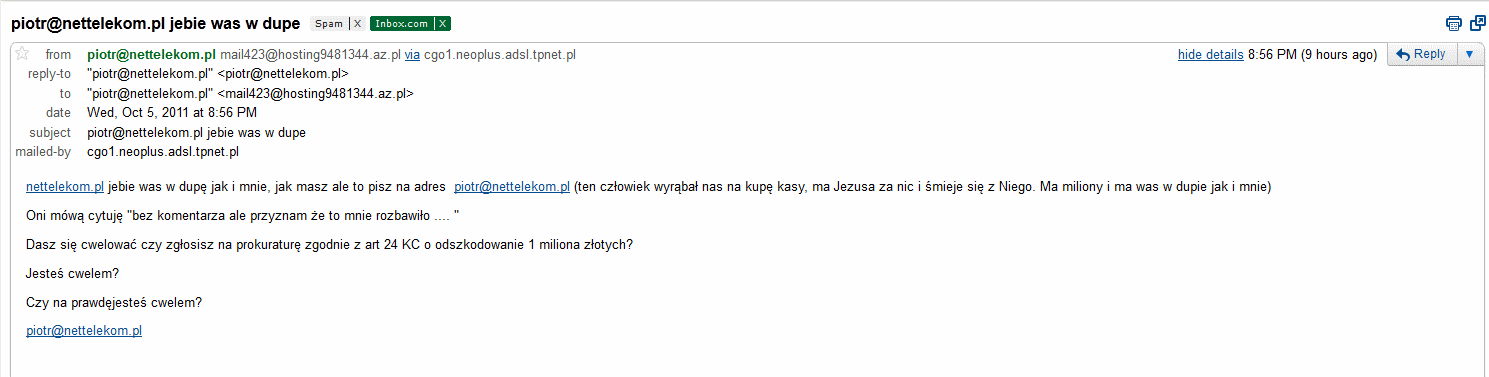Viewport: 1489px width, 377px height.
Task: Click the Print all icon
Action: [x=1453, y=23]
